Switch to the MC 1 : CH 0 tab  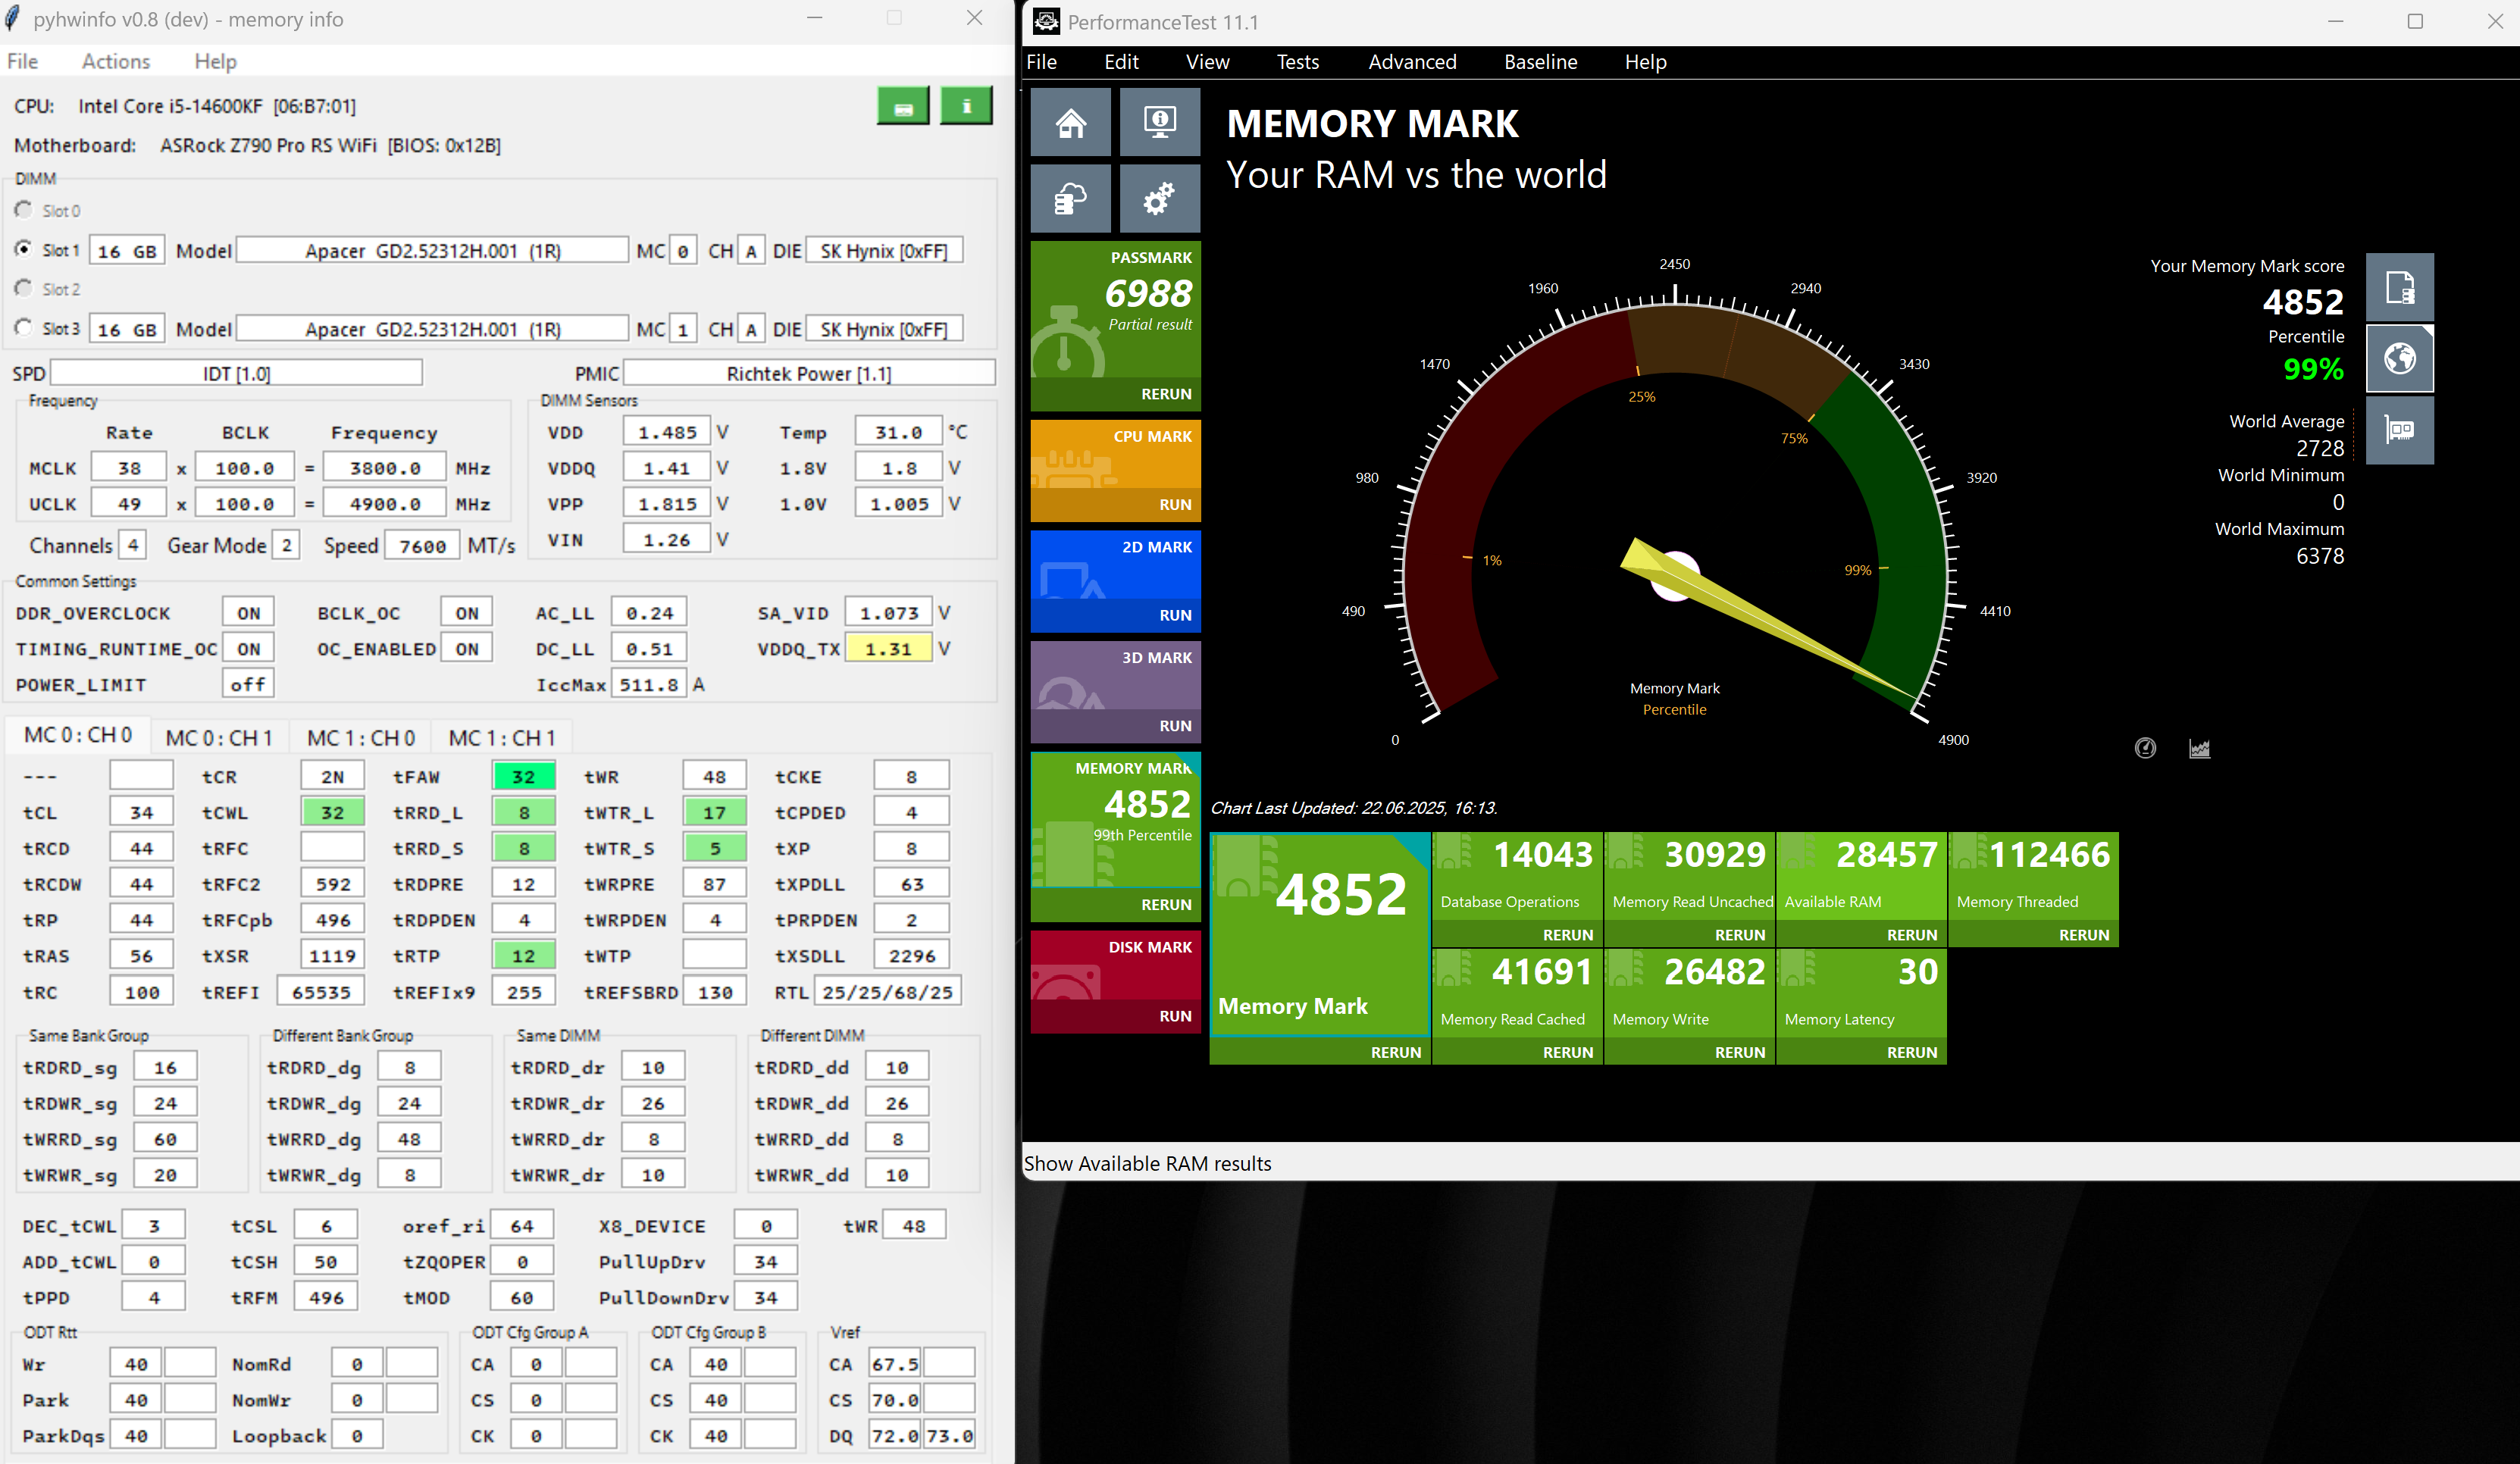(x=360, y=738)
